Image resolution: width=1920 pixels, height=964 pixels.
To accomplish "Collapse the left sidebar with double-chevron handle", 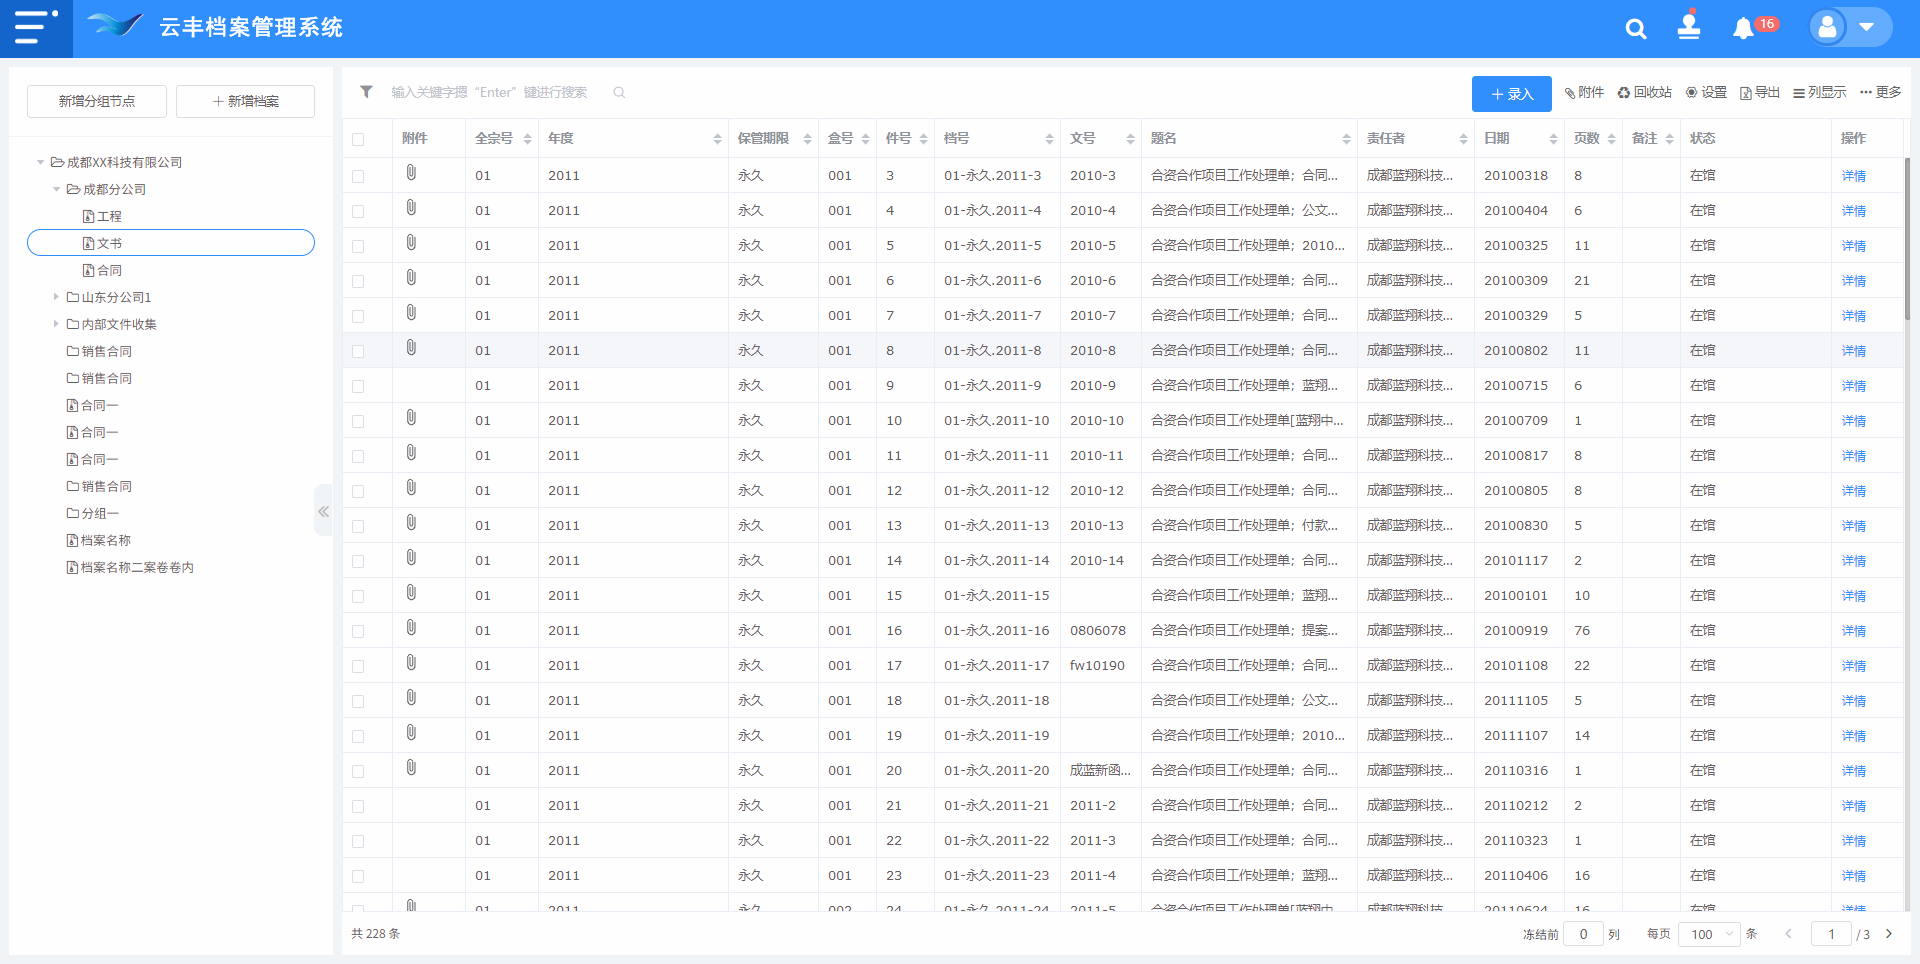I will point(323,511).
